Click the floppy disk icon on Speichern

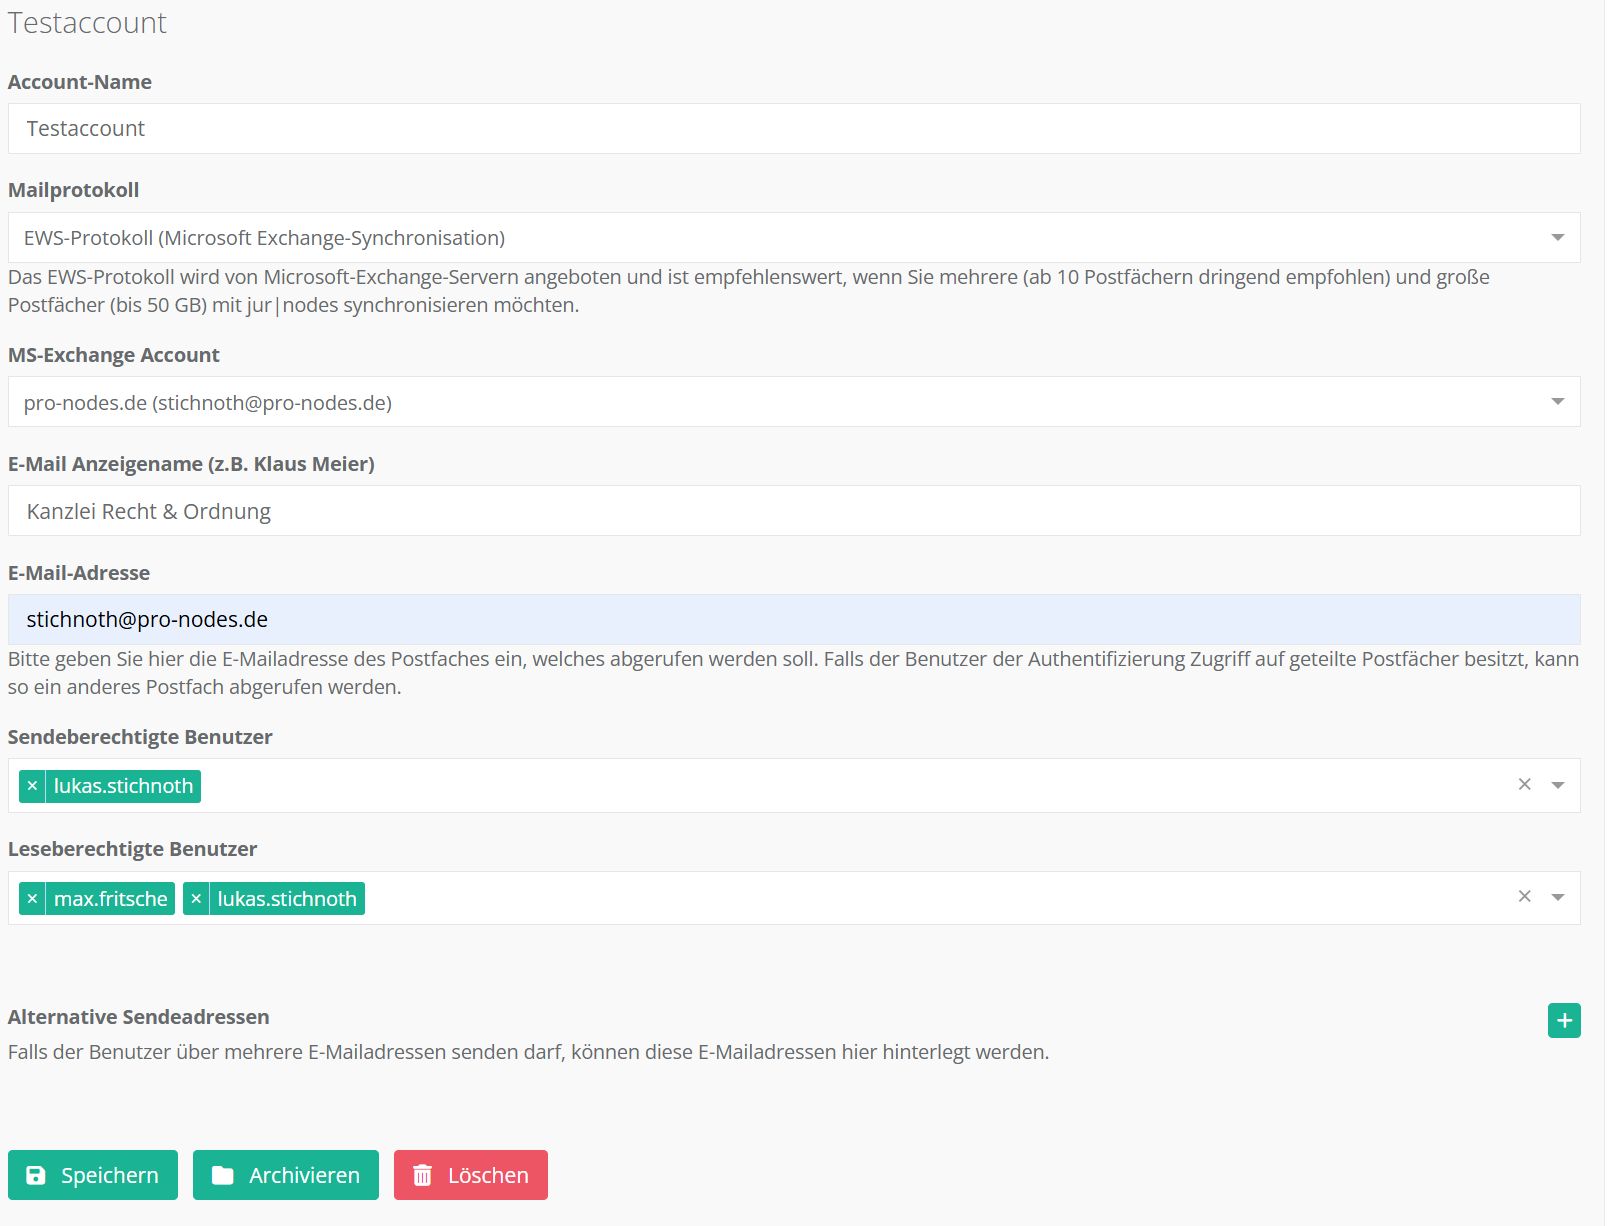(36, 1175)
